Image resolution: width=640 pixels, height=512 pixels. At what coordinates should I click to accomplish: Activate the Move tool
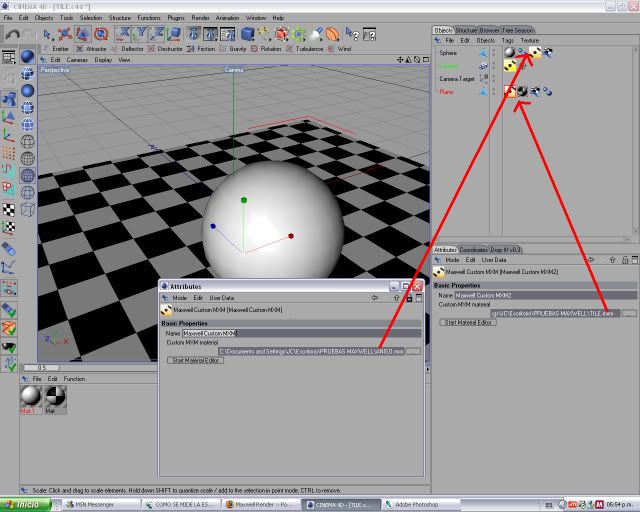(65, 34)
